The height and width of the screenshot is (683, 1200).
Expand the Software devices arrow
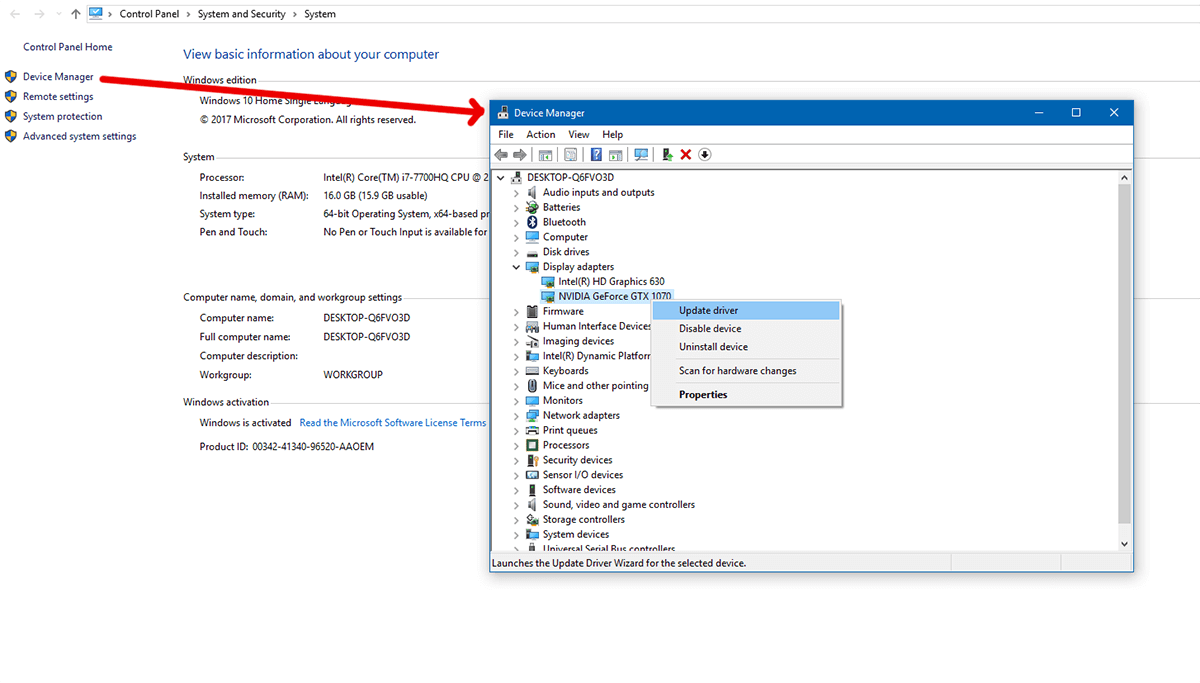click(516, 490)
